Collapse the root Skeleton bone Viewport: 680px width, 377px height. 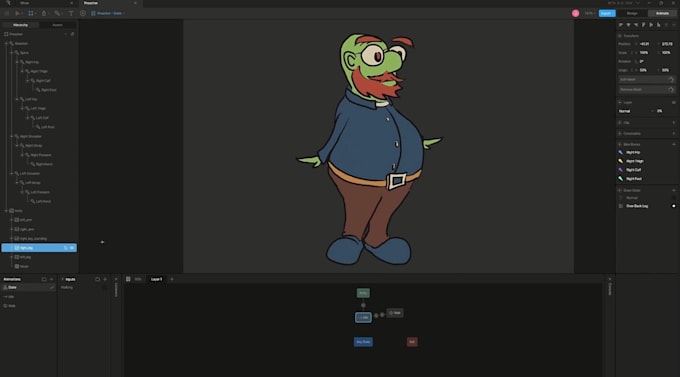[6, 44]
